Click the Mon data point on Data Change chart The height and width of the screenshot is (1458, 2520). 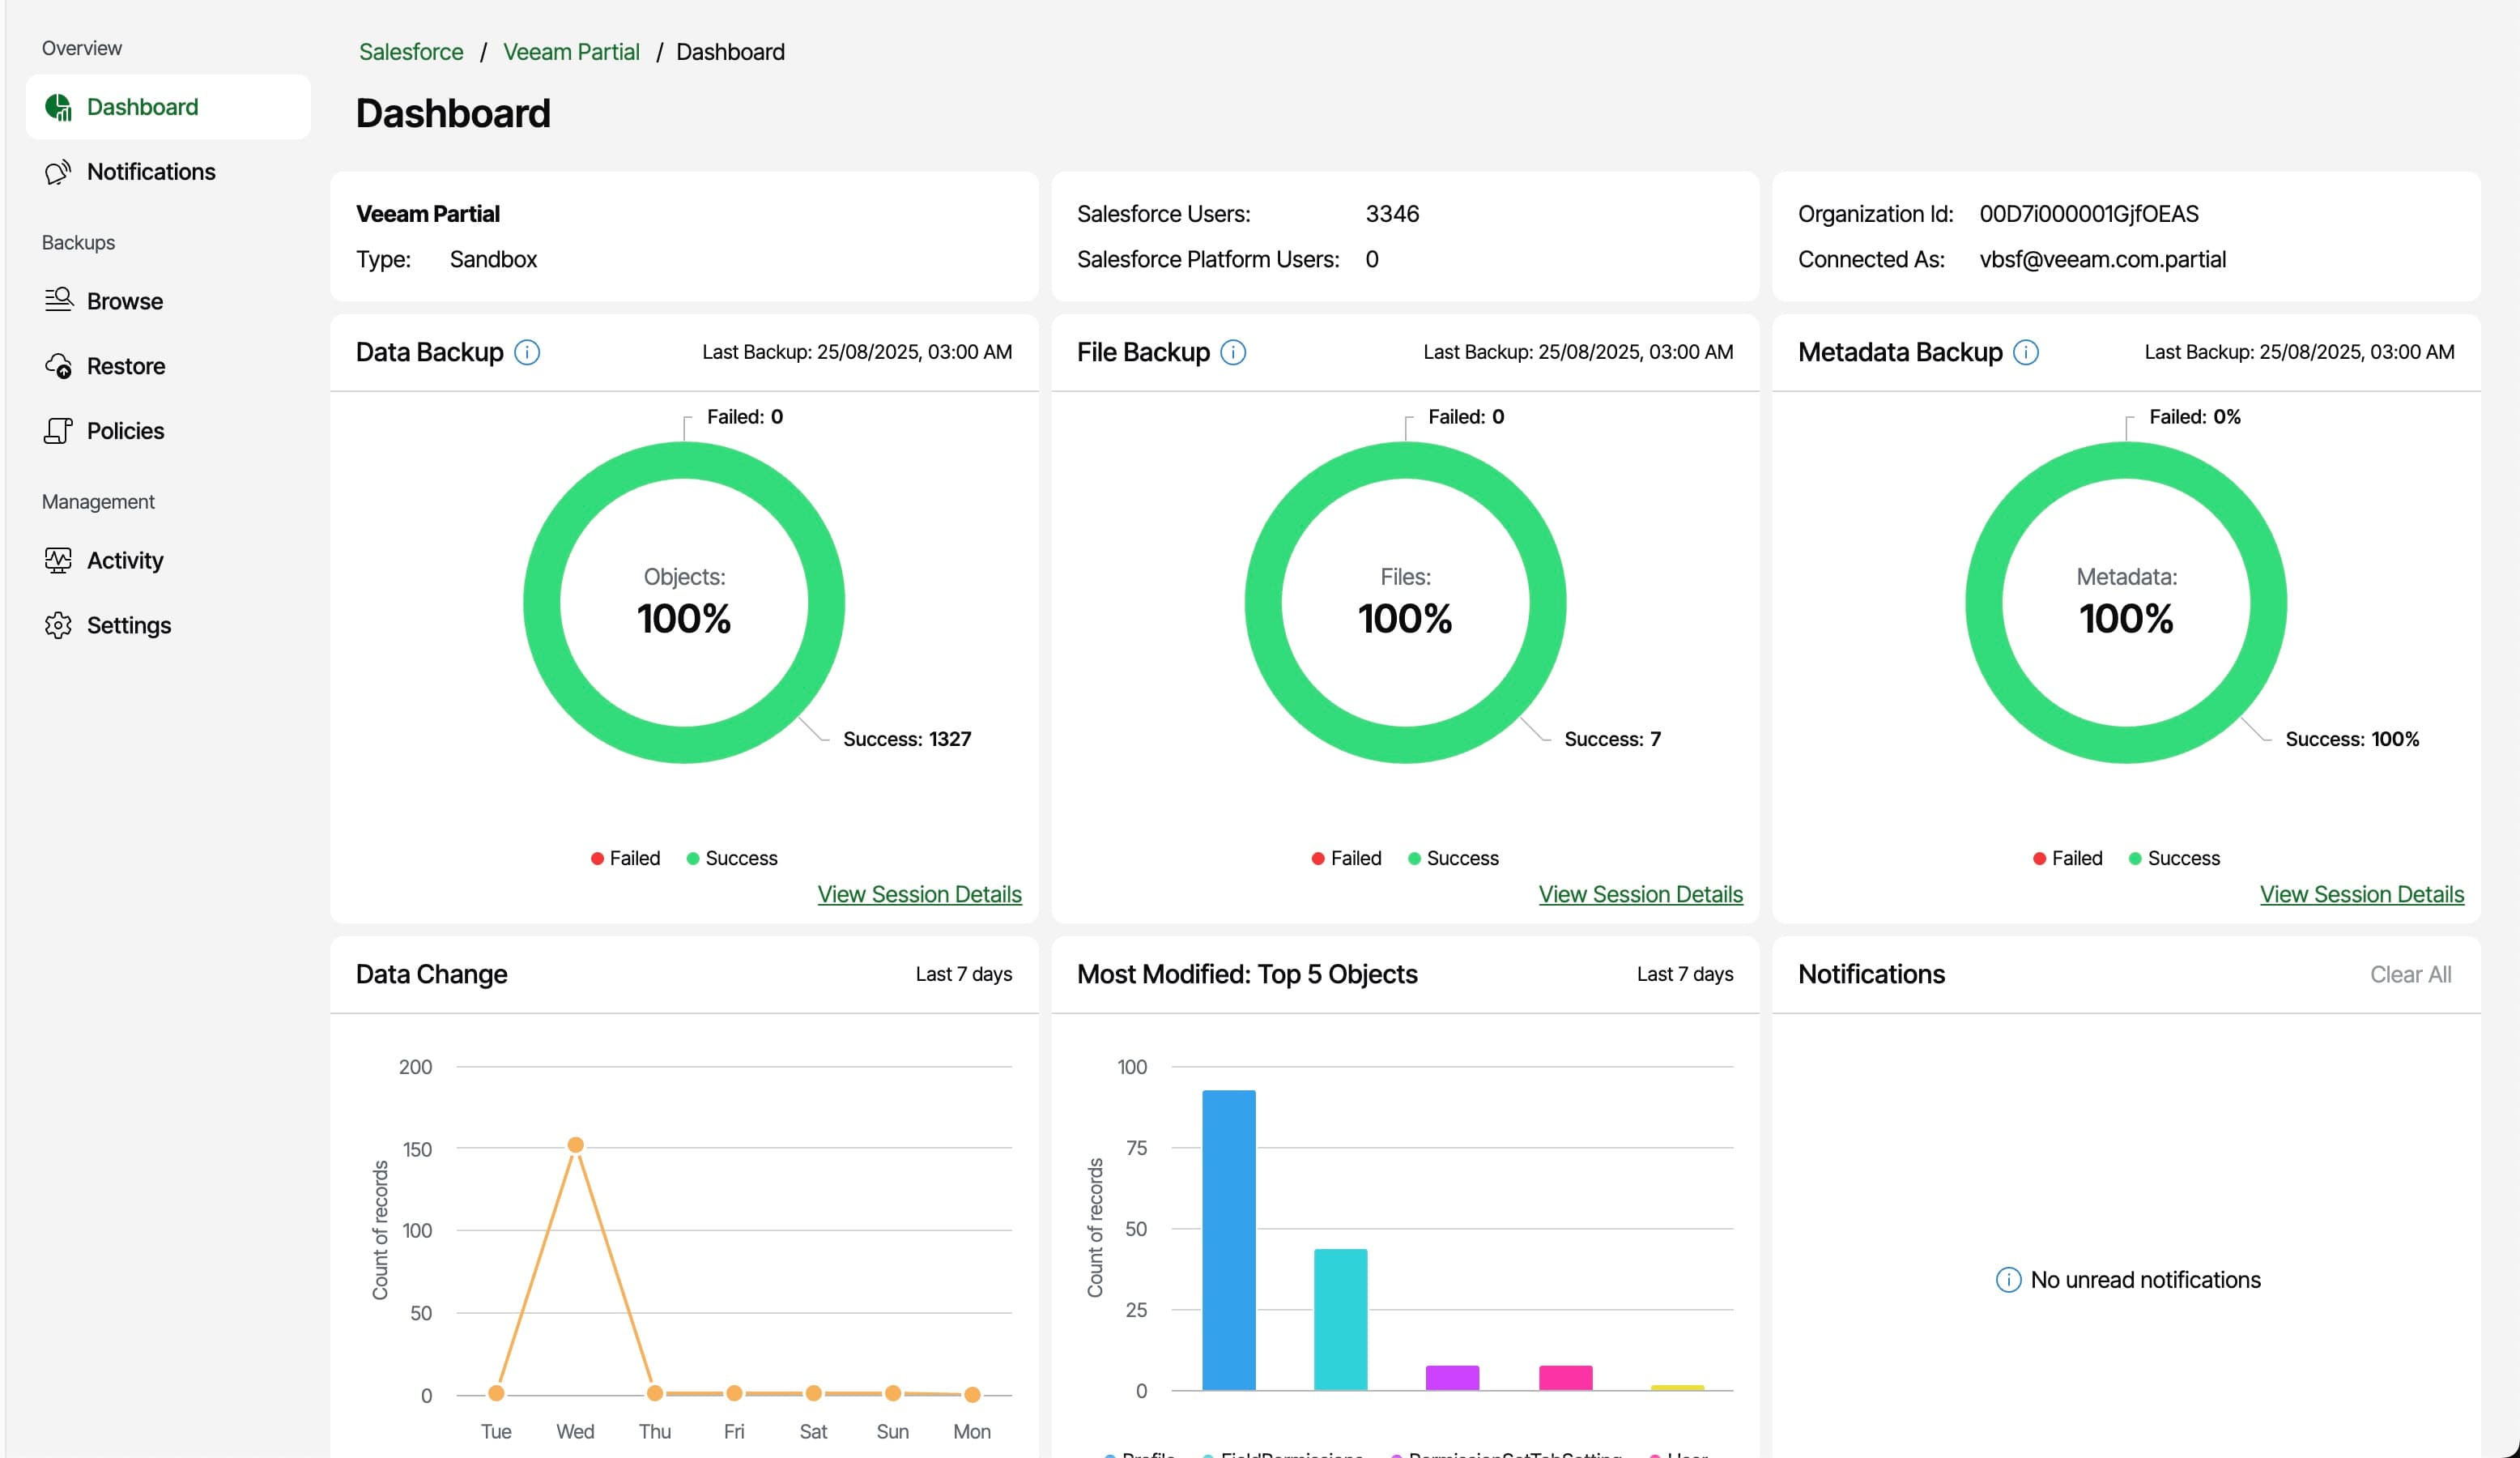click(x=972, y=1394)
